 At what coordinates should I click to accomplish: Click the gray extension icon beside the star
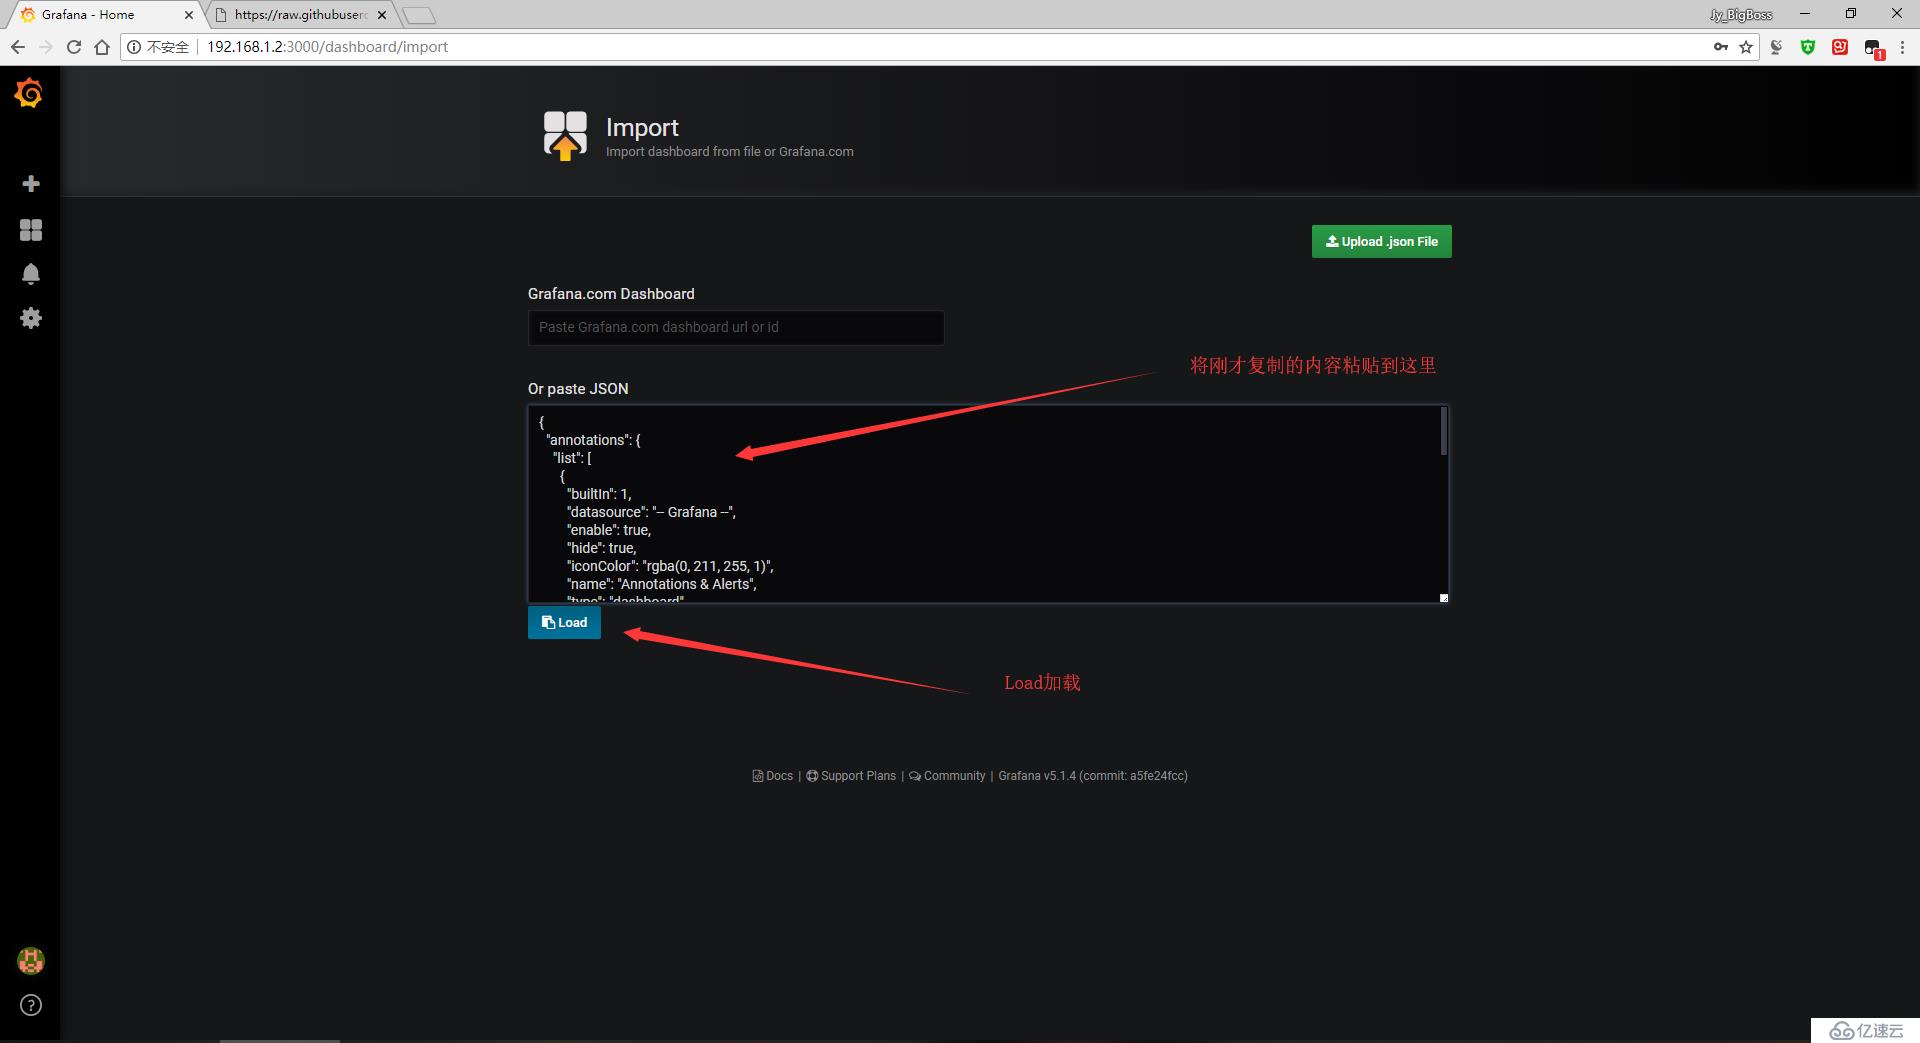[1776, 47]
